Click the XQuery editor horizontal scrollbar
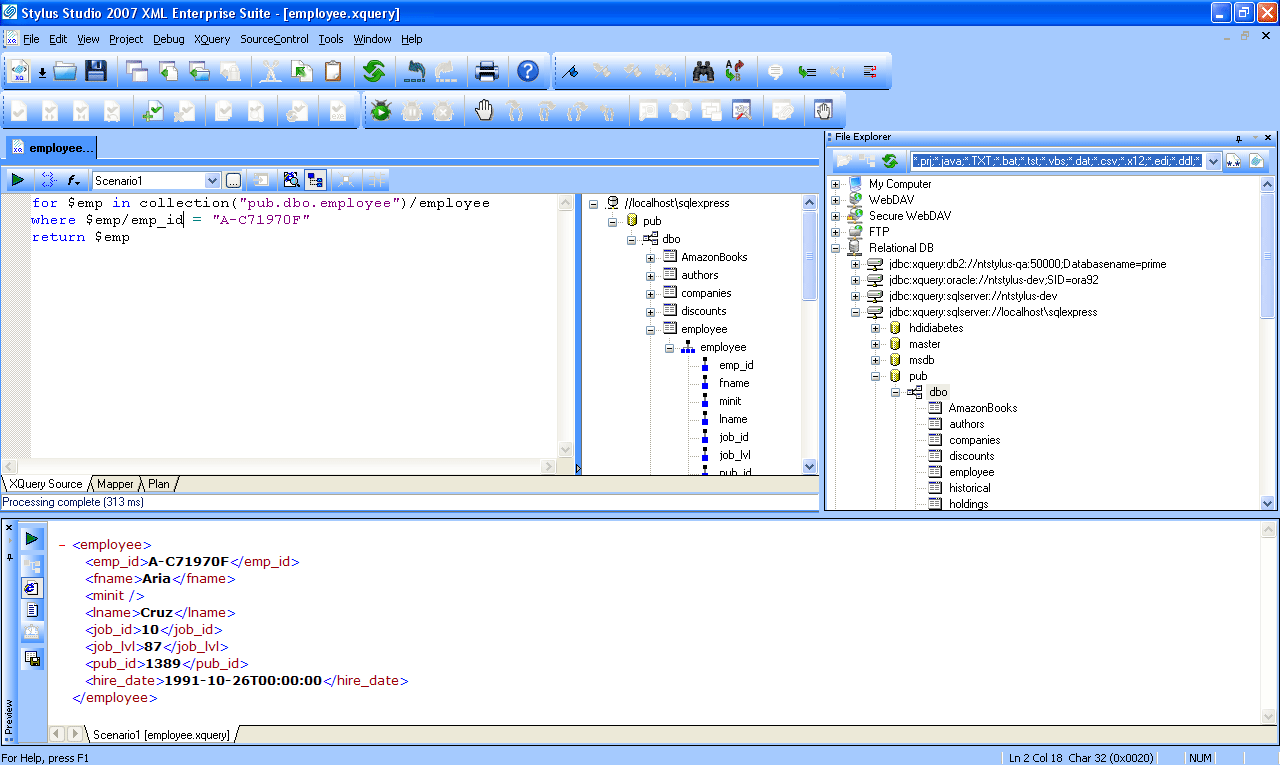 point(278,467)
